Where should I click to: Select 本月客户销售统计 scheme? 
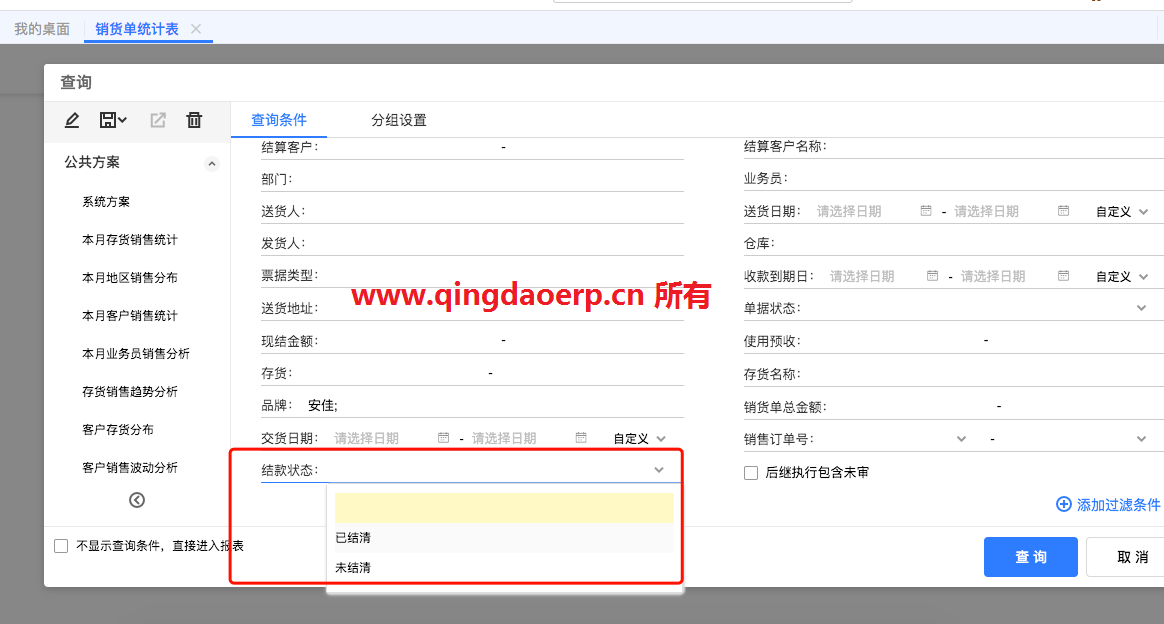pos(130,316)
